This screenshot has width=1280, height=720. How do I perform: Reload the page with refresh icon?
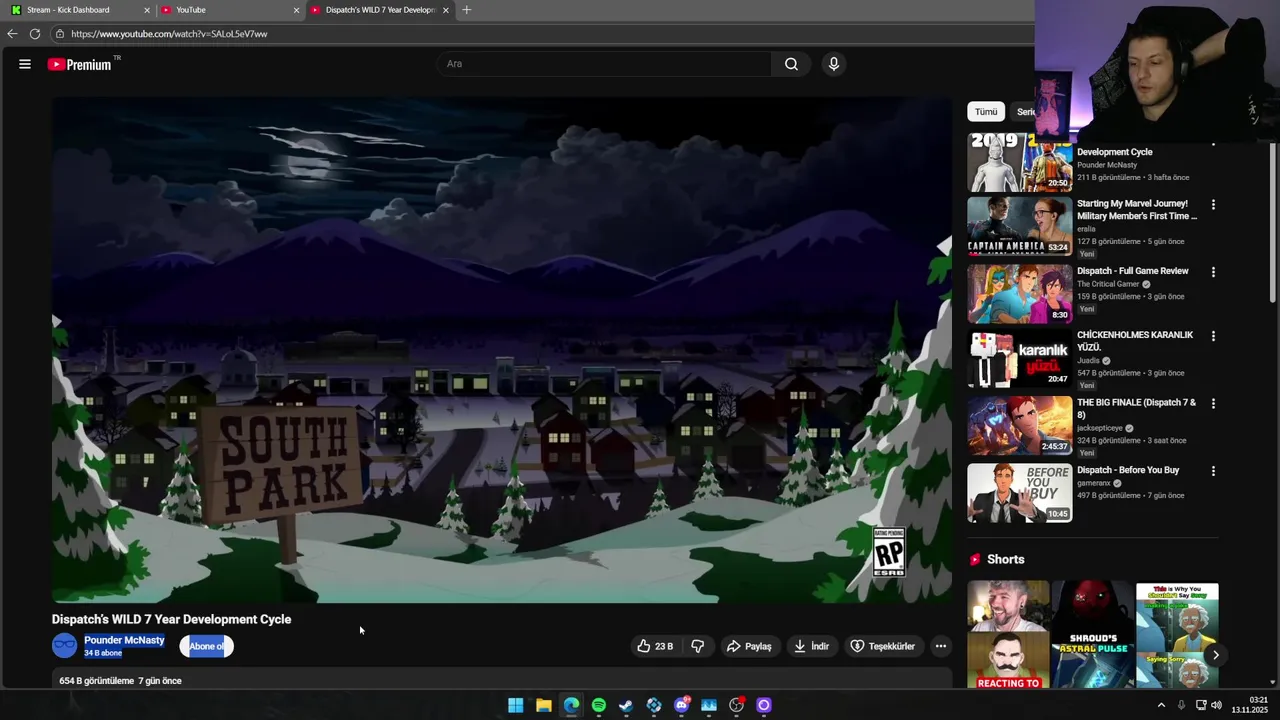(35, 34)
